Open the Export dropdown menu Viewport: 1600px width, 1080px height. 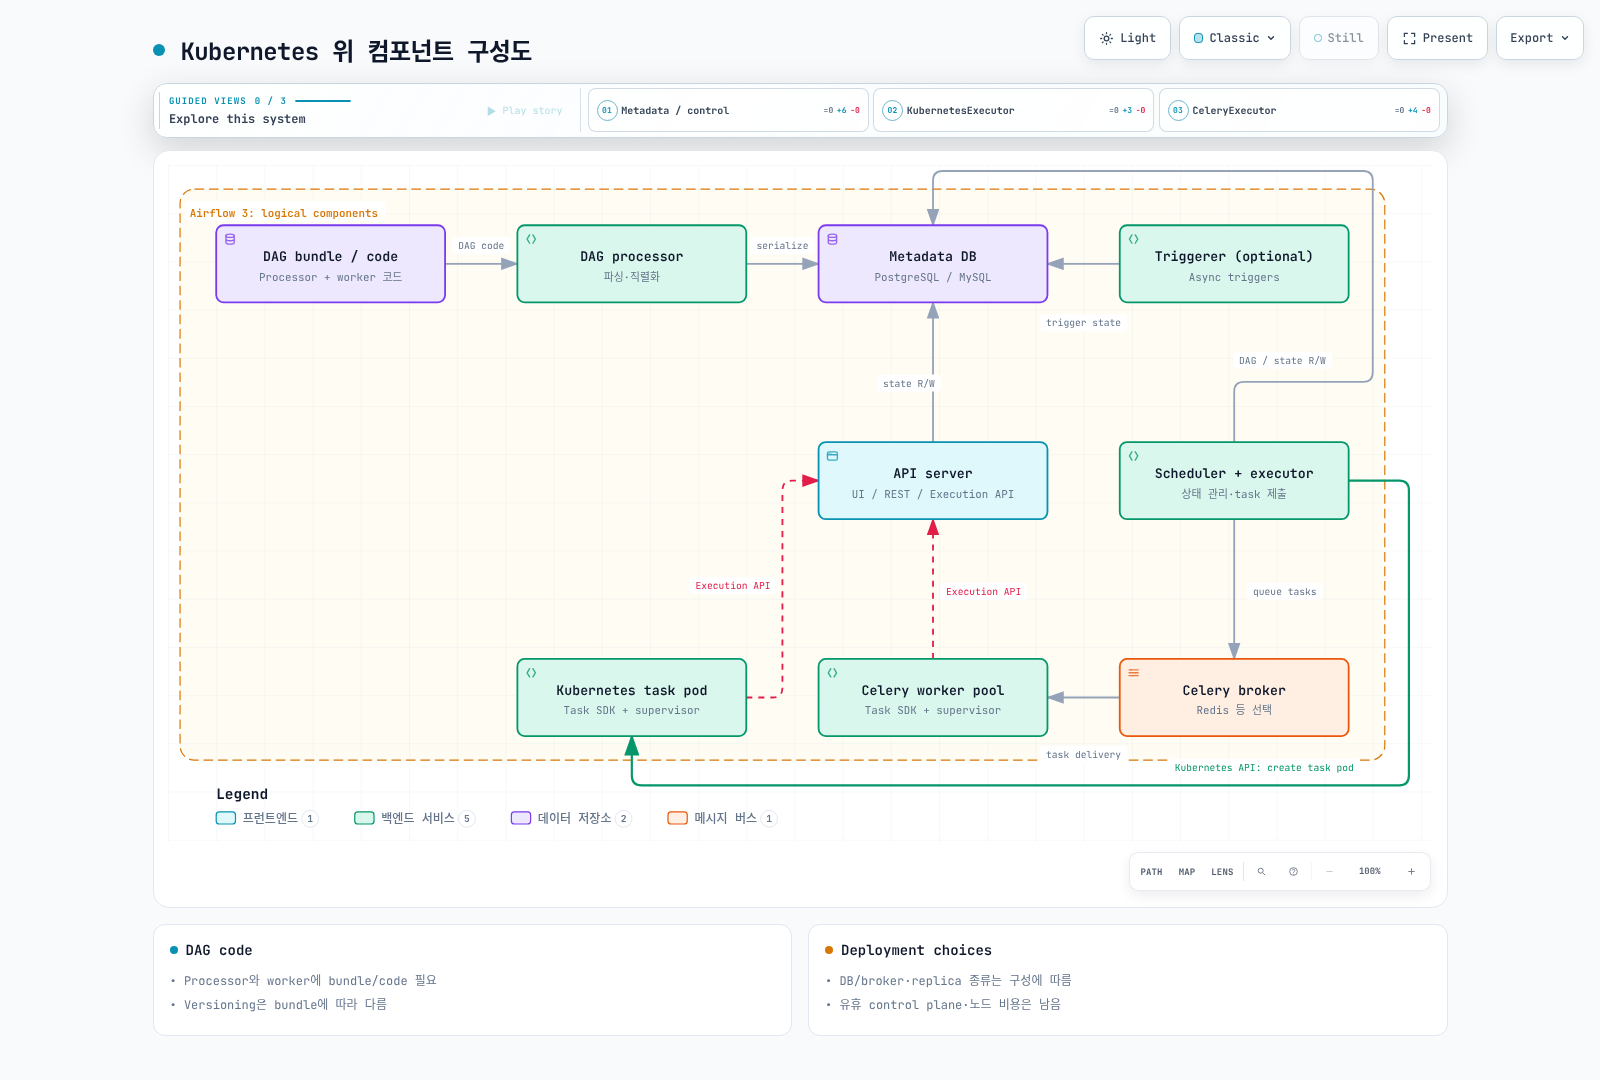pos(1540,38)
